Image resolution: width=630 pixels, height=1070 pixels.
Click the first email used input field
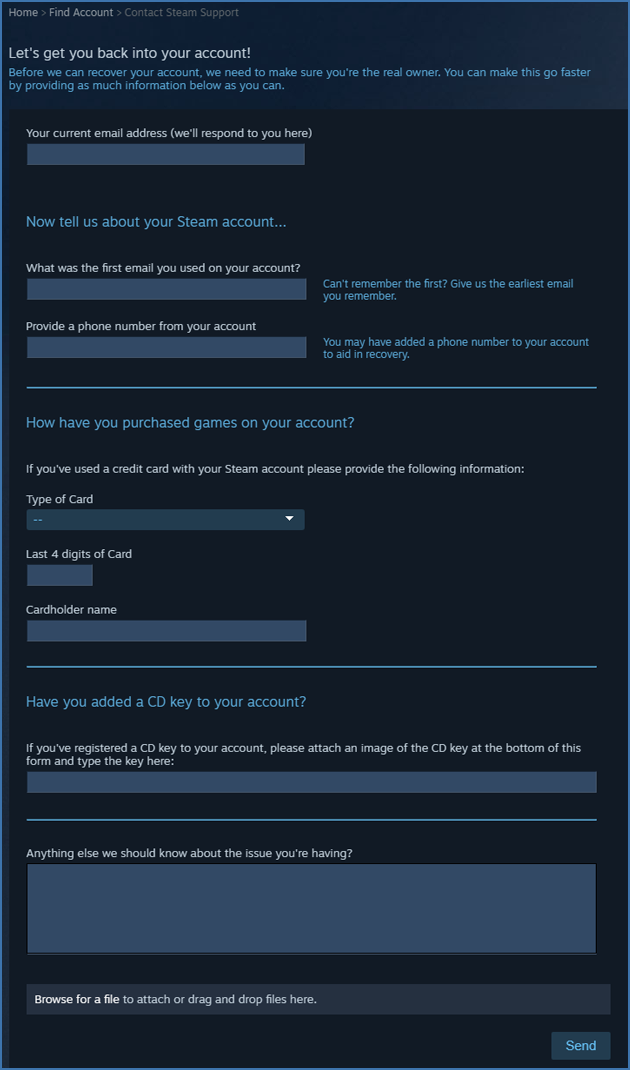pyautogui.click(x=166, y=289)
